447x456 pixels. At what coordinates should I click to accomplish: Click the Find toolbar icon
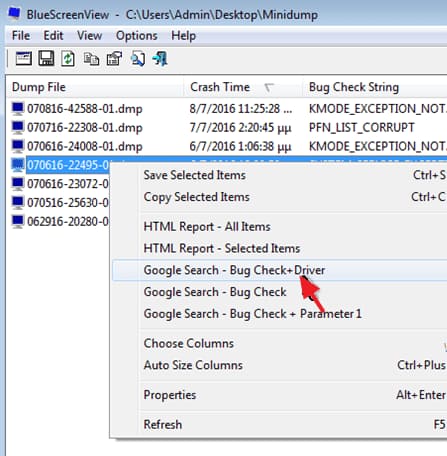[x=137, y=59]
